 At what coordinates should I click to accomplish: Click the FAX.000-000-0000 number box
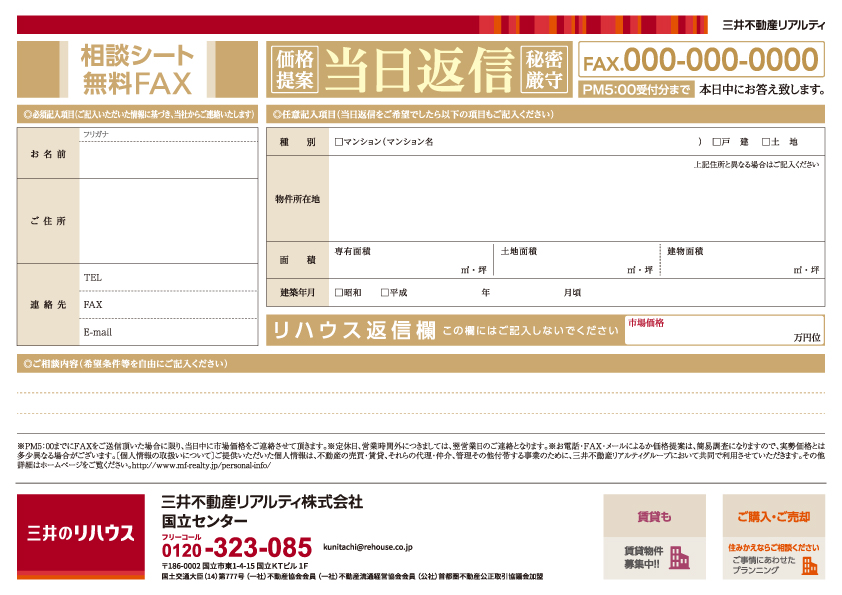pos(701,60)
